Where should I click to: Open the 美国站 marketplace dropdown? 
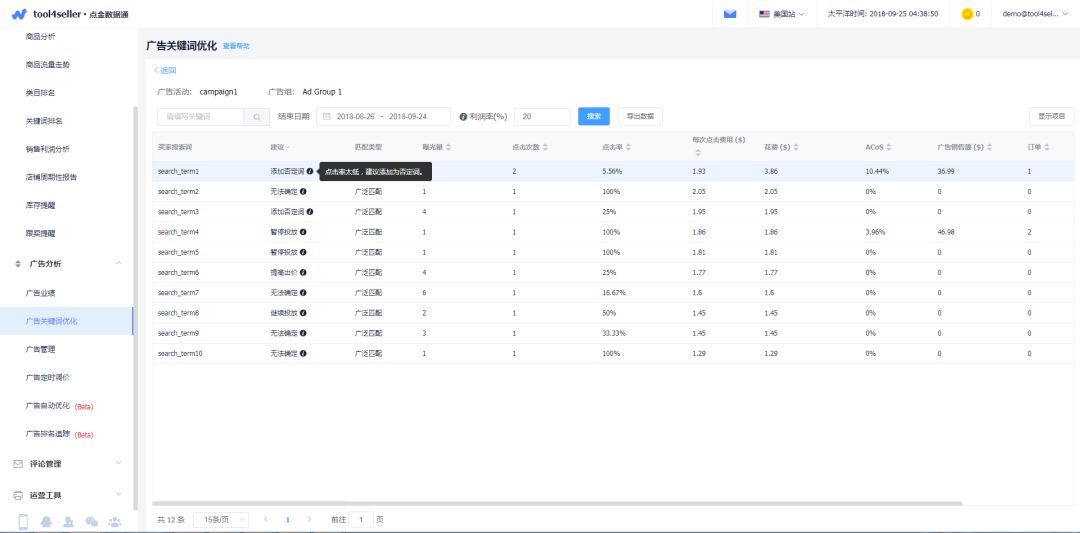pos(783,14)
